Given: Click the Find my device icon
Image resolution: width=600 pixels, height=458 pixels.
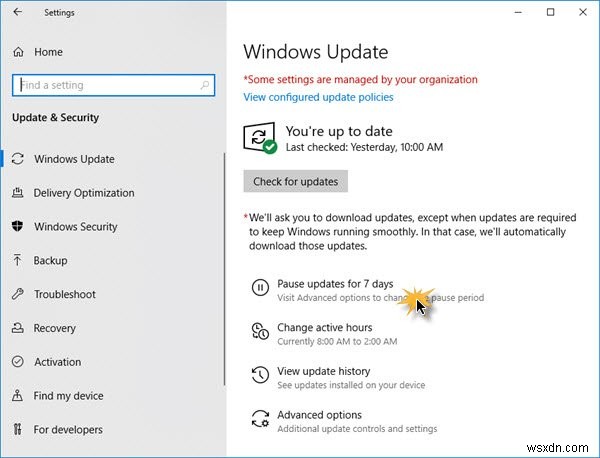Looking at the screenshot, I should pyautogui.click(x=18, y=395).
